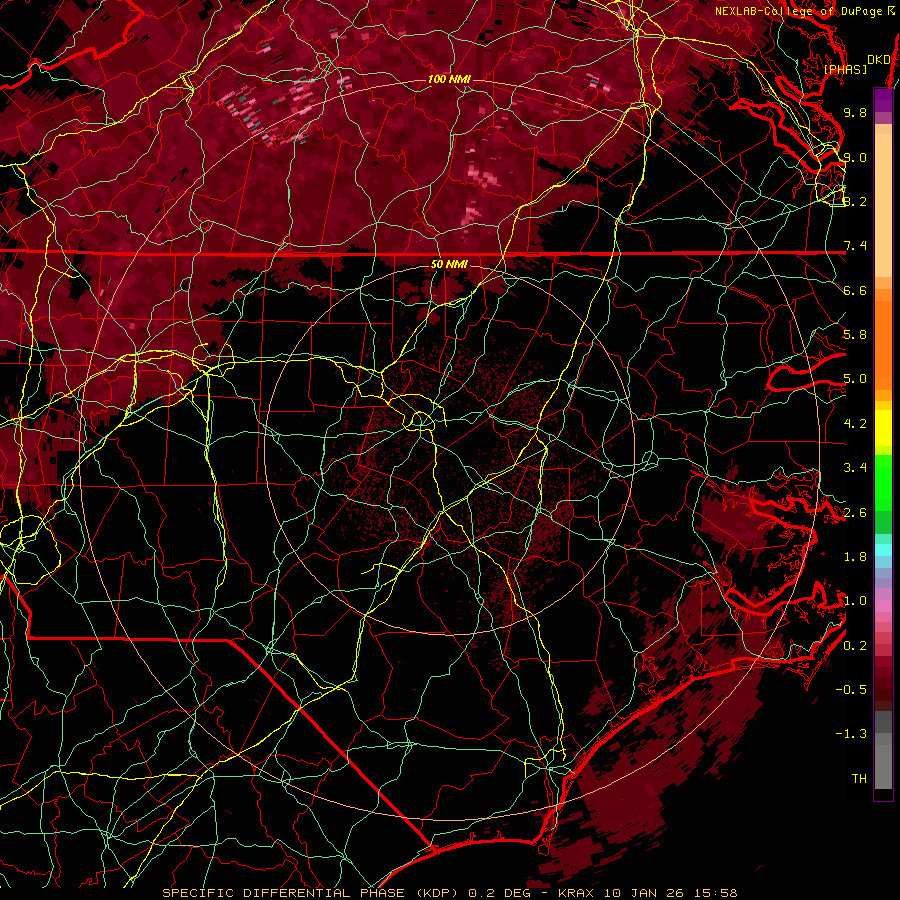Click the bright yellow segment of color scale
The height and width of the screenshot is (900, 900).
point(883,428)
